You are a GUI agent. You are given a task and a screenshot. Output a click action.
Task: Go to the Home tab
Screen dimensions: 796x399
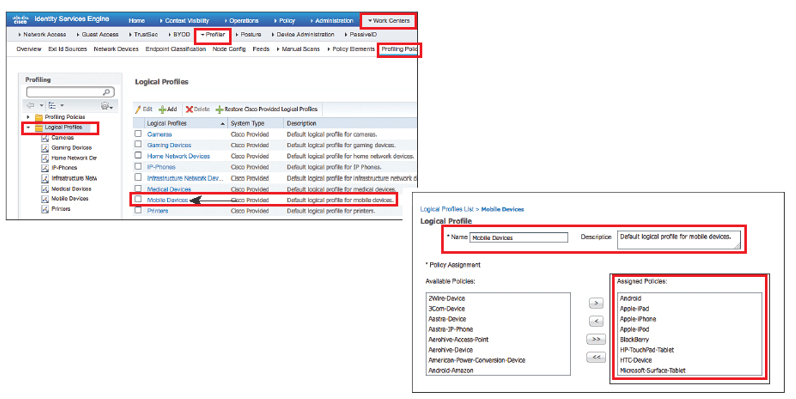coord(137,21)
